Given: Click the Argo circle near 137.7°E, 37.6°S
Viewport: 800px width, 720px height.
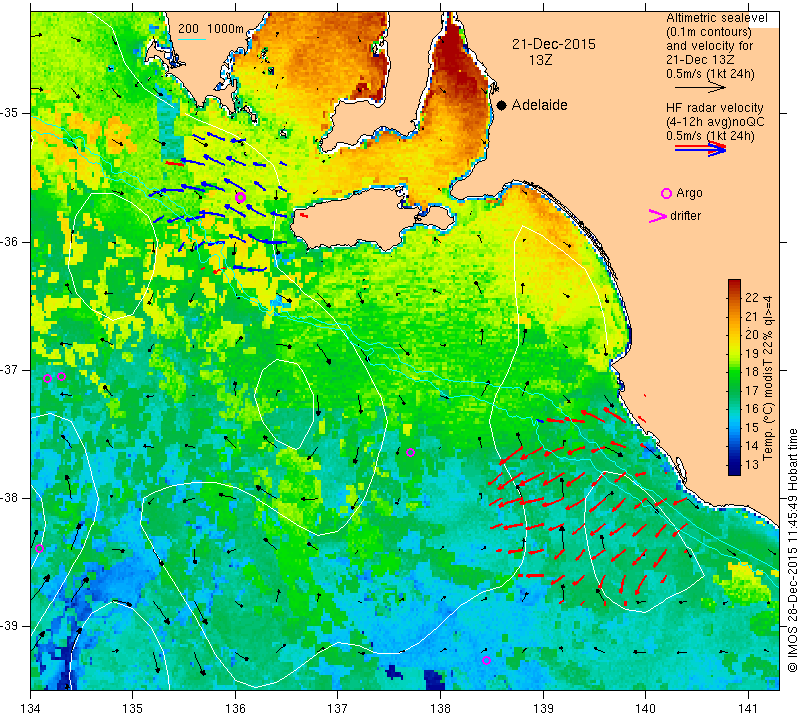Looking at the screenshot, I should tap(410, 453).
